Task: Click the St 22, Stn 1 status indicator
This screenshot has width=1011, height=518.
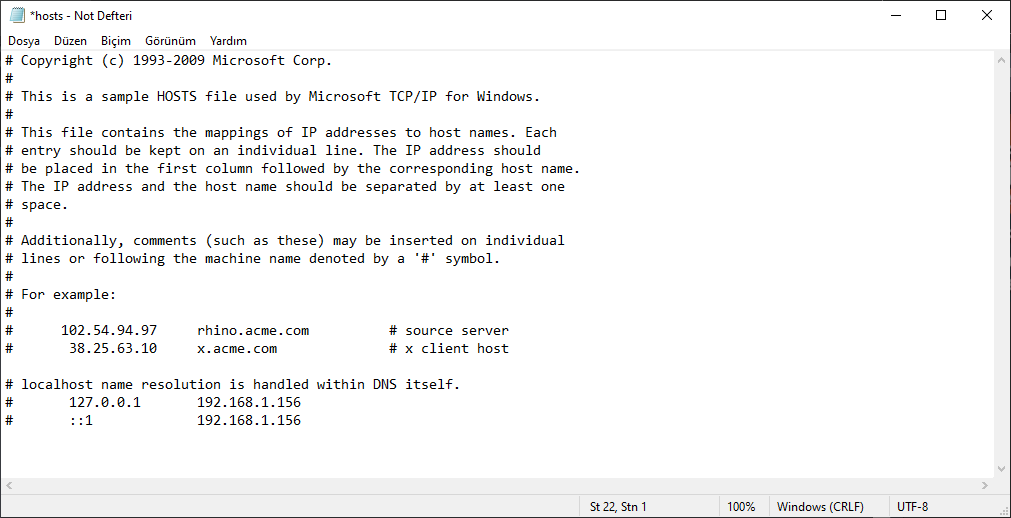Action: 618,507
